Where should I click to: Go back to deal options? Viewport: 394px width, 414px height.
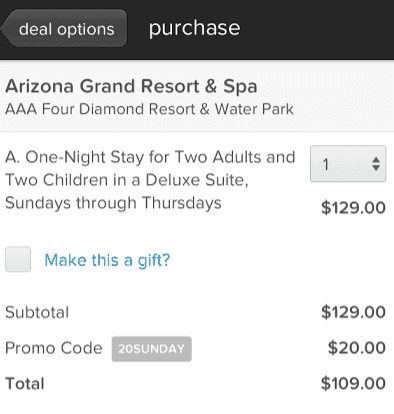tap(64, 29)
